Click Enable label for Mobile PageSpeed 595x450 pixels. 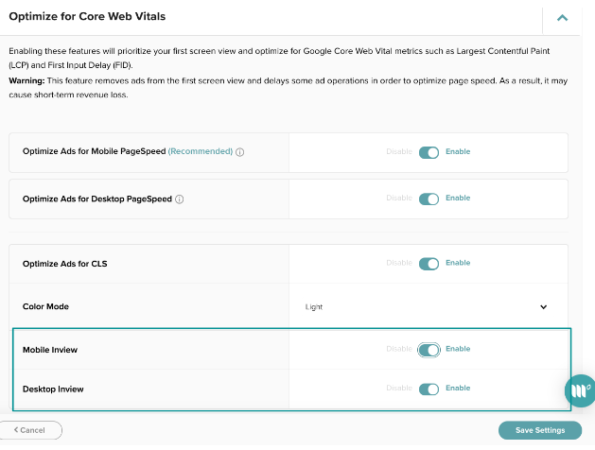pyautogui.click(x=458, y=151)
